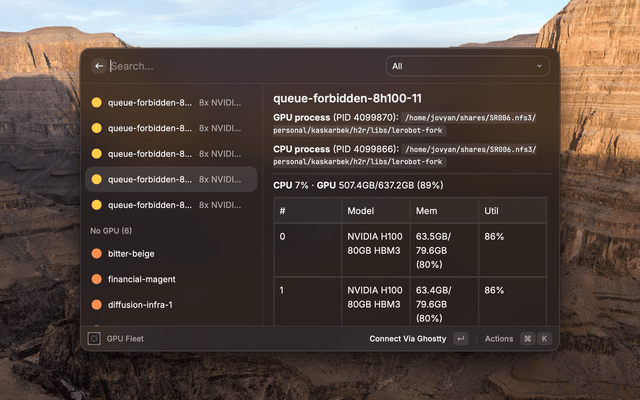Image resolution: width=640 pixels, height=400 pixels.
Task: Click the return key icon beside Connect
Action: [x=460, y=339]
